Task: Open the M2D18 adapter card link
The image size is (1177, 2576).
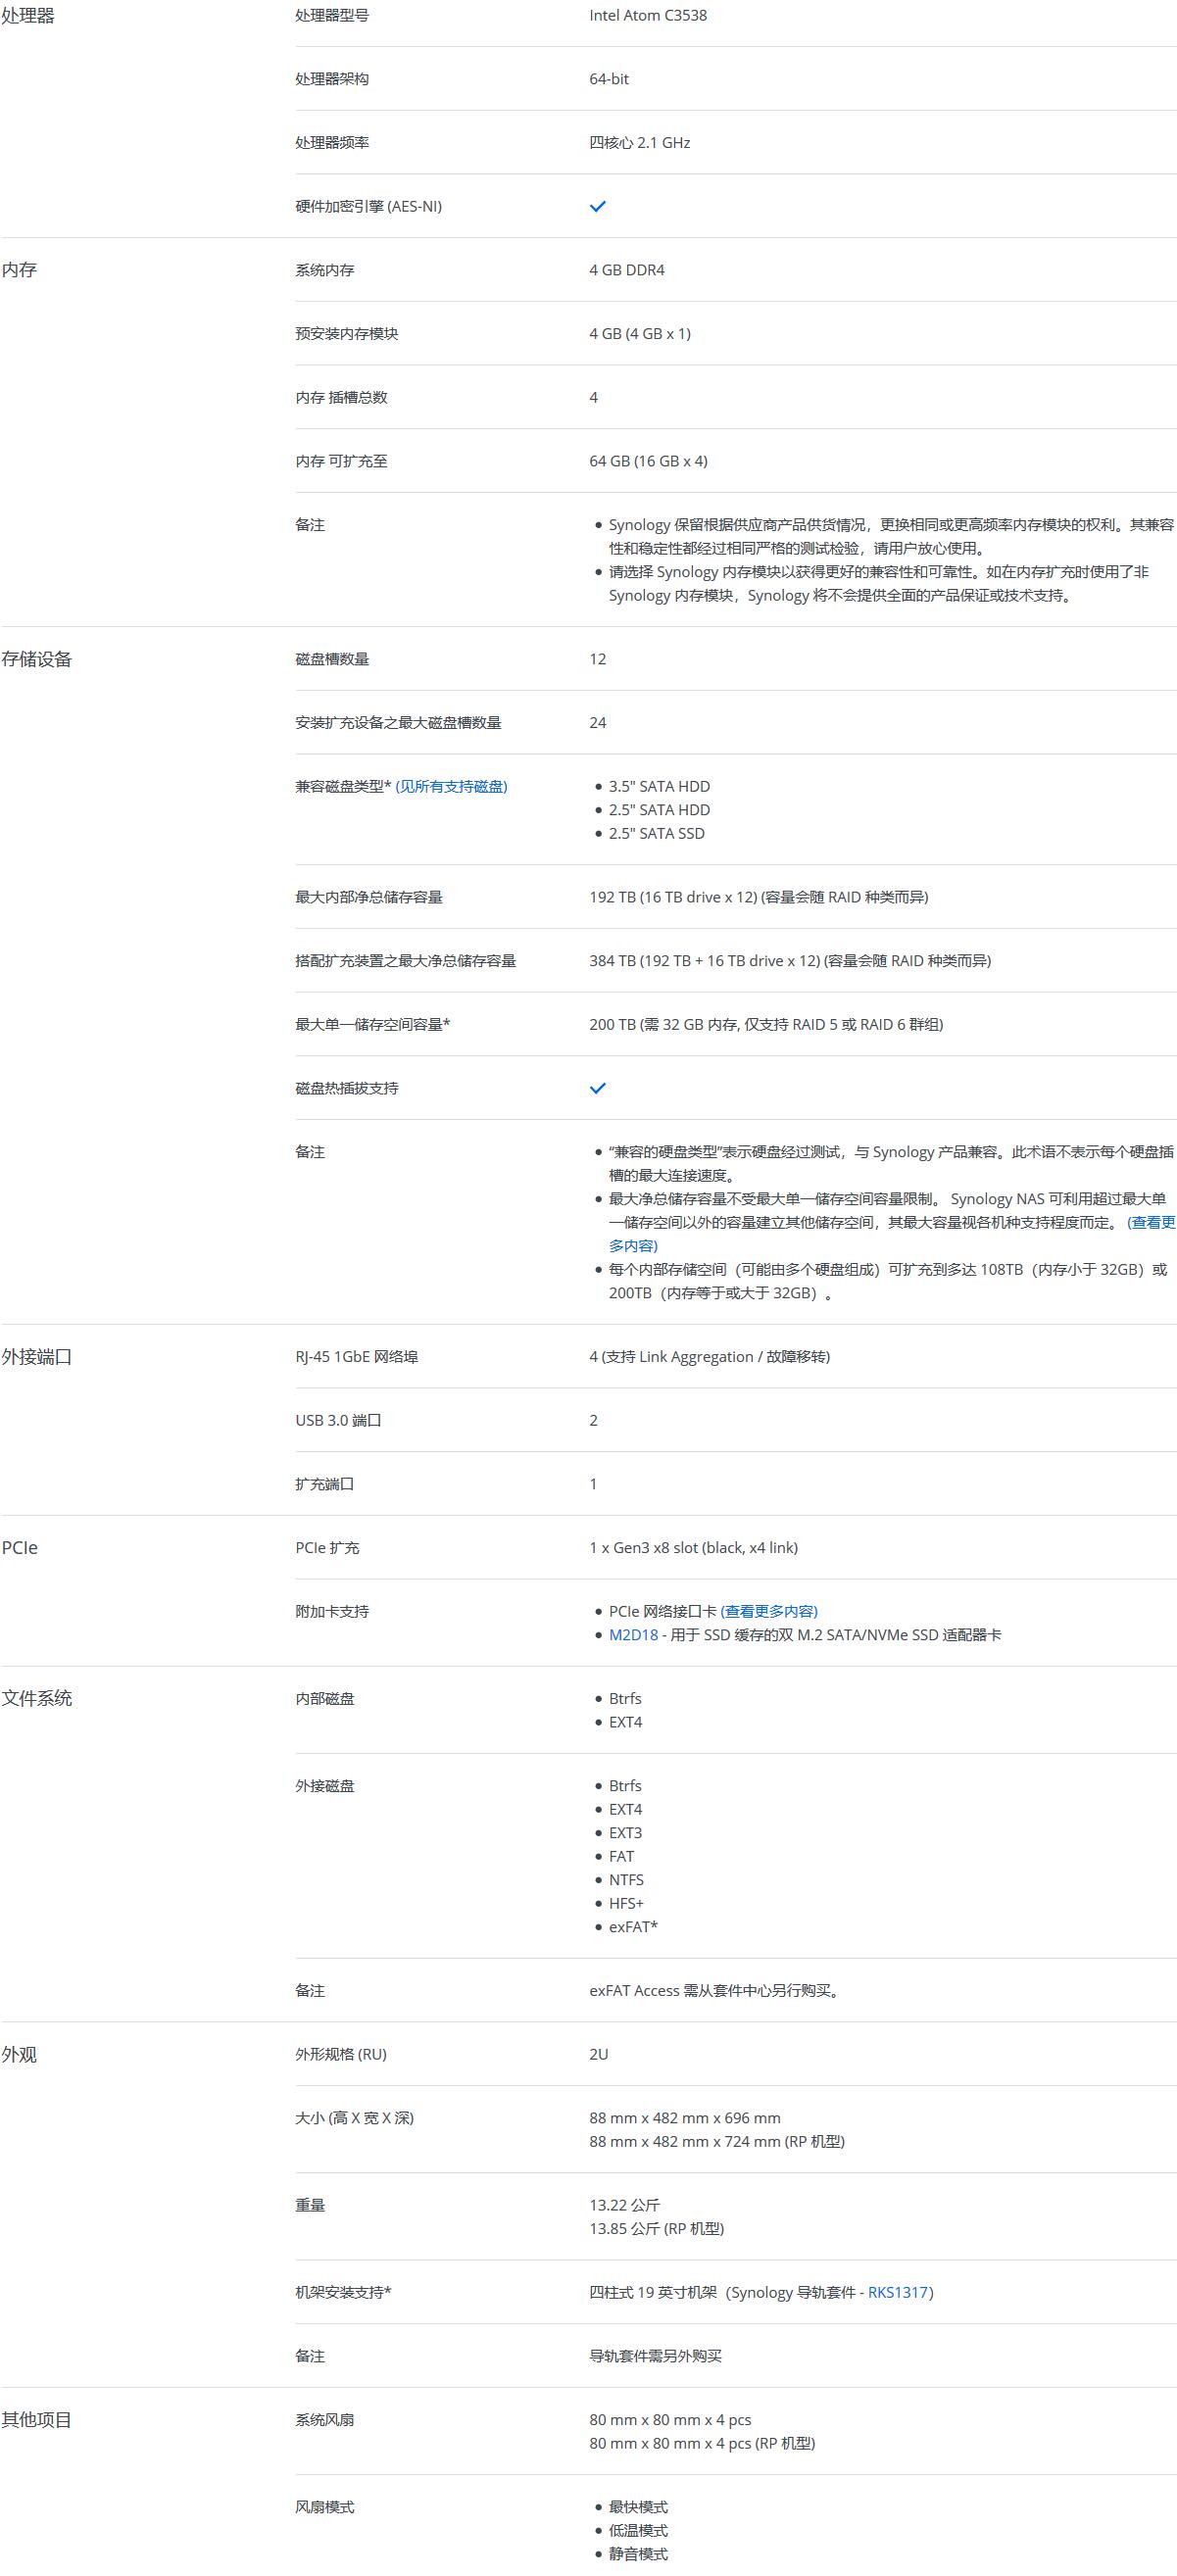Action: tap(634, 1635)
